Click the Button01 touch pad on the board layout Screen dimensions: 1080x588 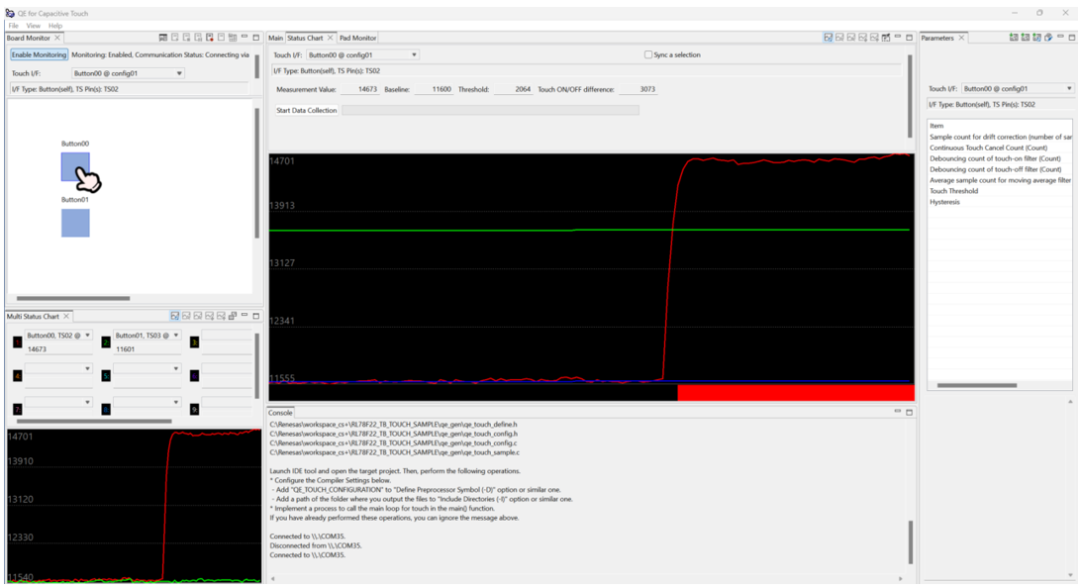77,222
